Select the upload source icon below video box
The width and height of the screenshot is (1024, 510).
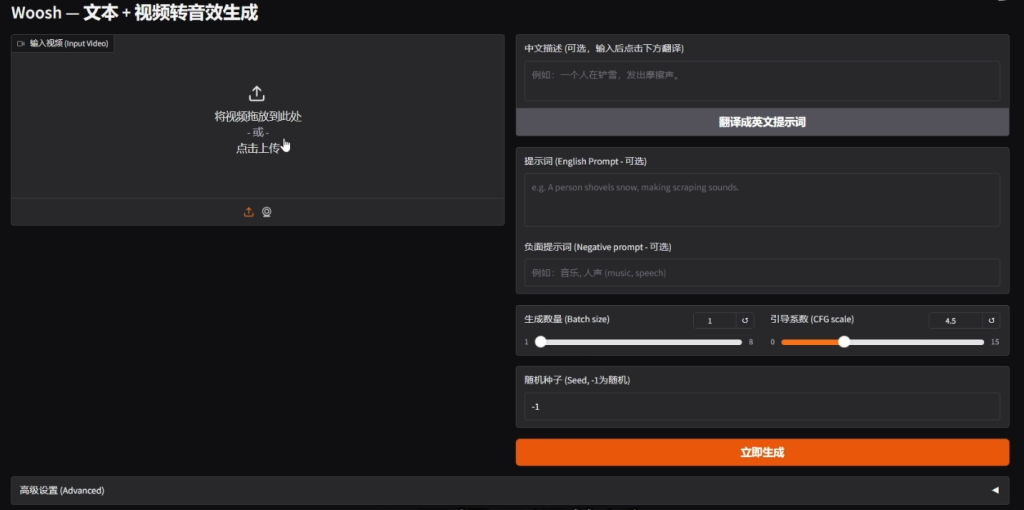pyautogui.click(x=248, y=212)
